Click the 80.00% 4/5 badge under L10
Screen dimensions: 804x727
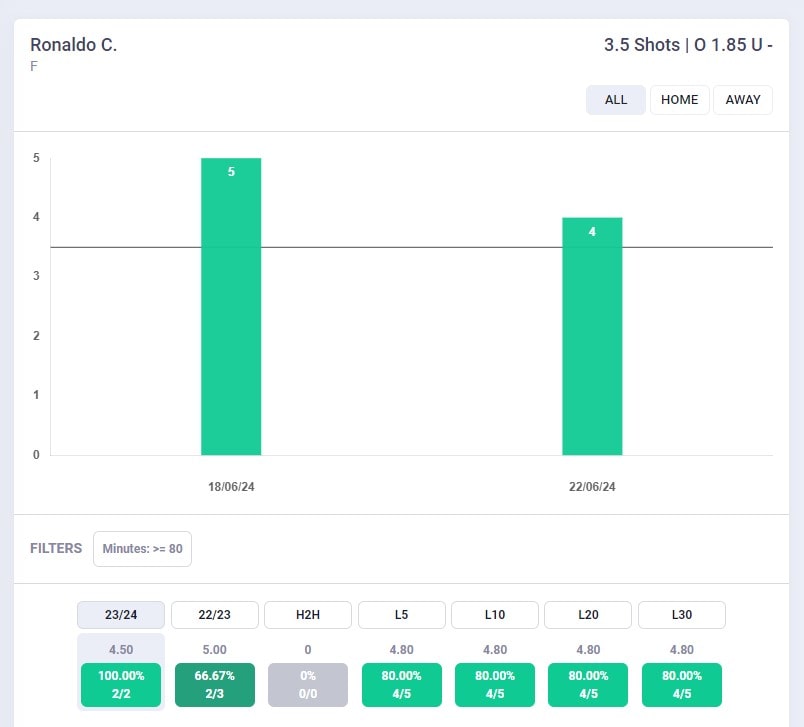click(x=495, y=685)
